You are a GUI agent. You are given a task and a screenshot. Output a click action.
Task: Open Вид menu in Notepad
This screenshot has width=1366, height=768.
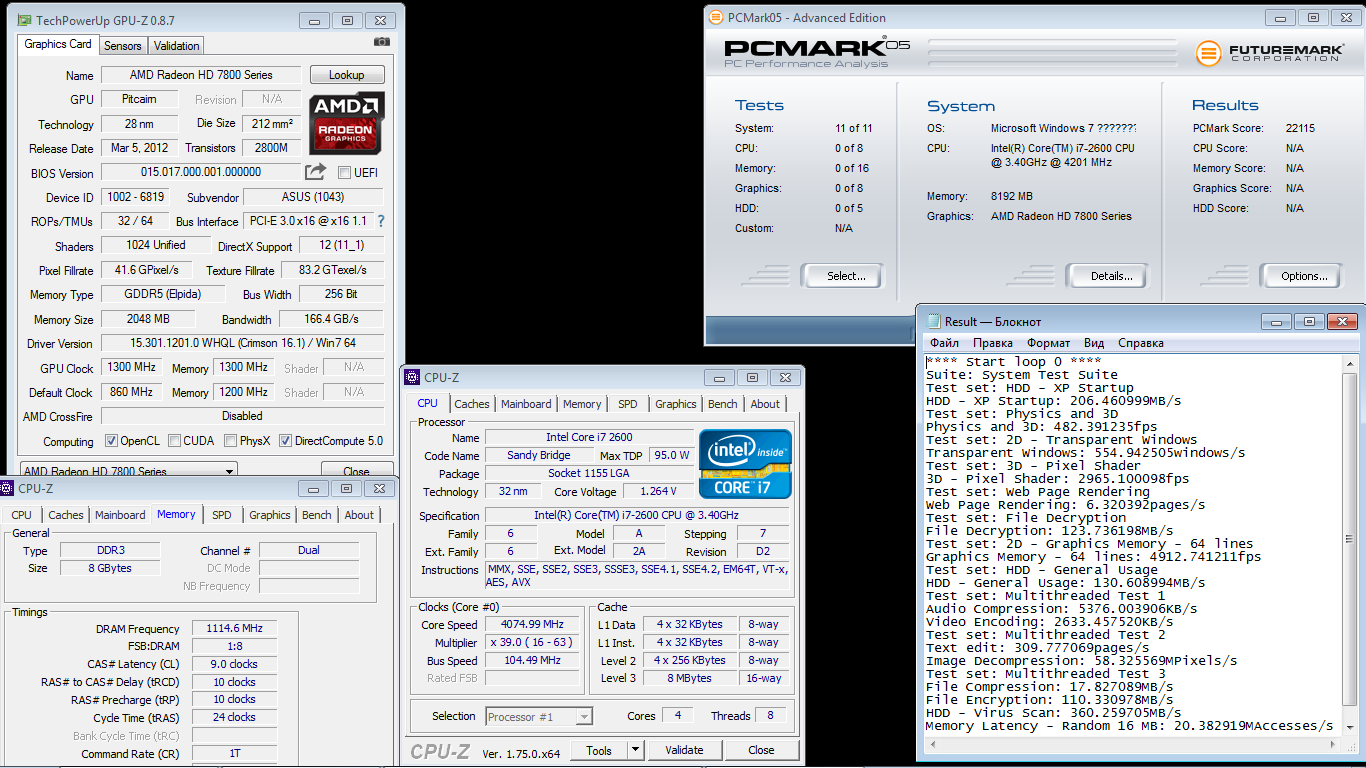click(x=1094, y=343)
